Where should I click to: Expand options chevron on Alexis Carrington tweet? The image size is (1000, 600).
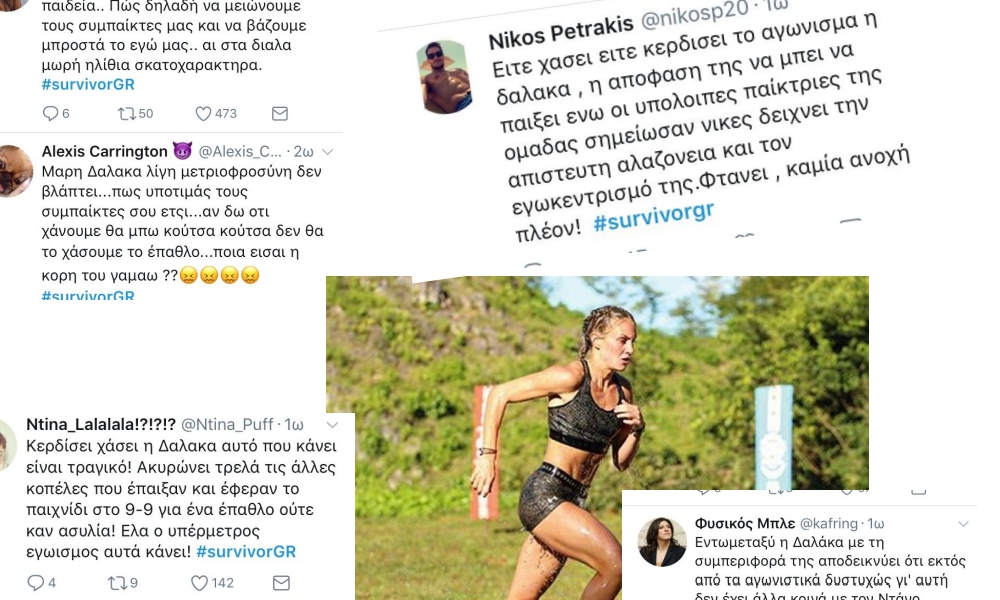pos(328,152)
